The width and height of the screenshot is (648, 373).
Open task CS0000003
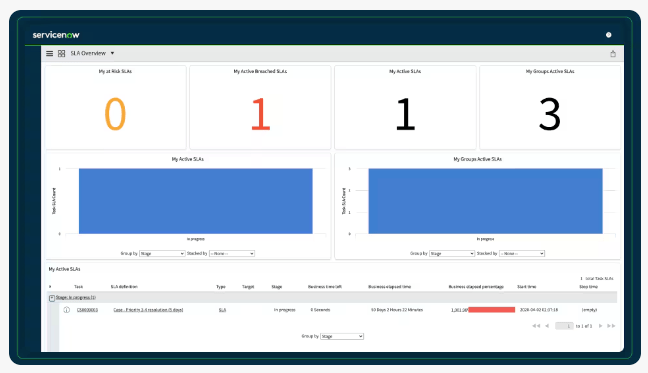point(87,310)
